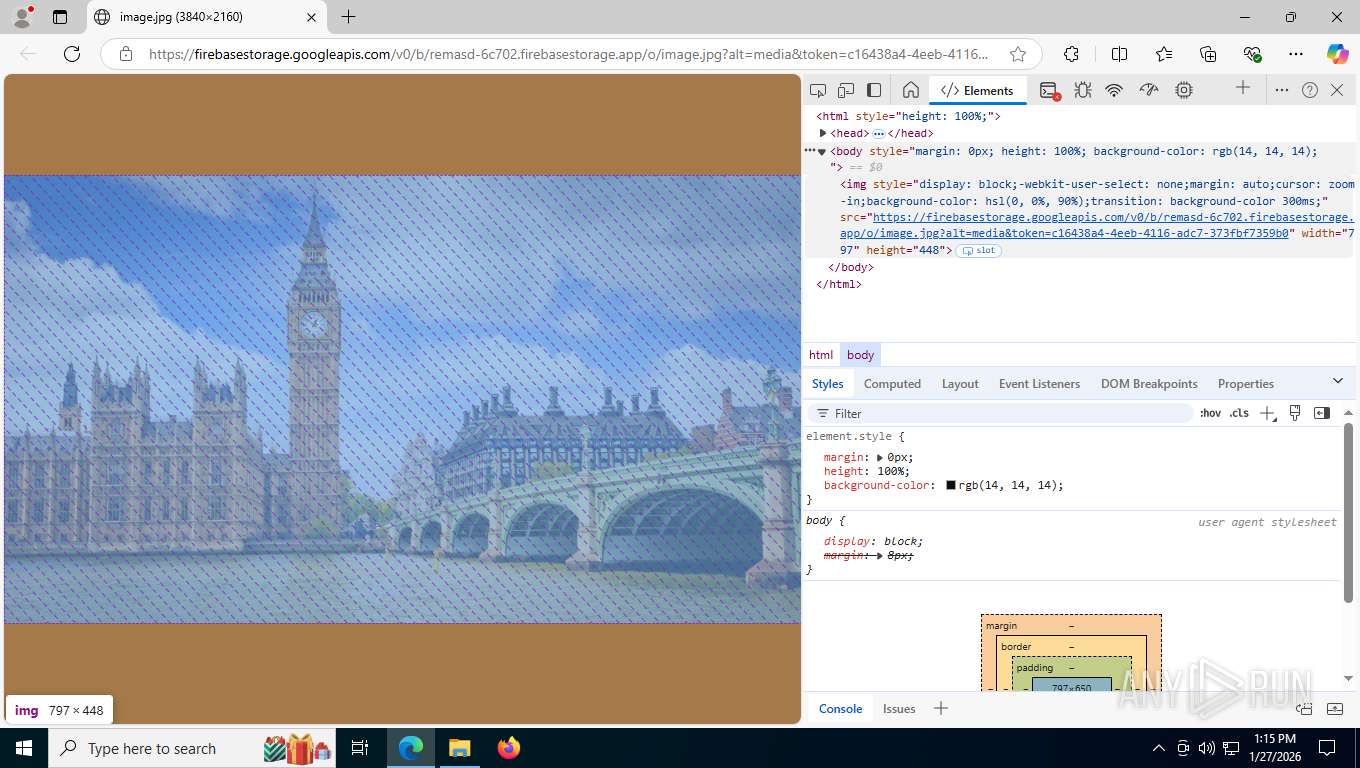The width and height of the screenshot is (1360, 768).
Task: Open File Explorer from the taskbar
Action: point(460,748)
